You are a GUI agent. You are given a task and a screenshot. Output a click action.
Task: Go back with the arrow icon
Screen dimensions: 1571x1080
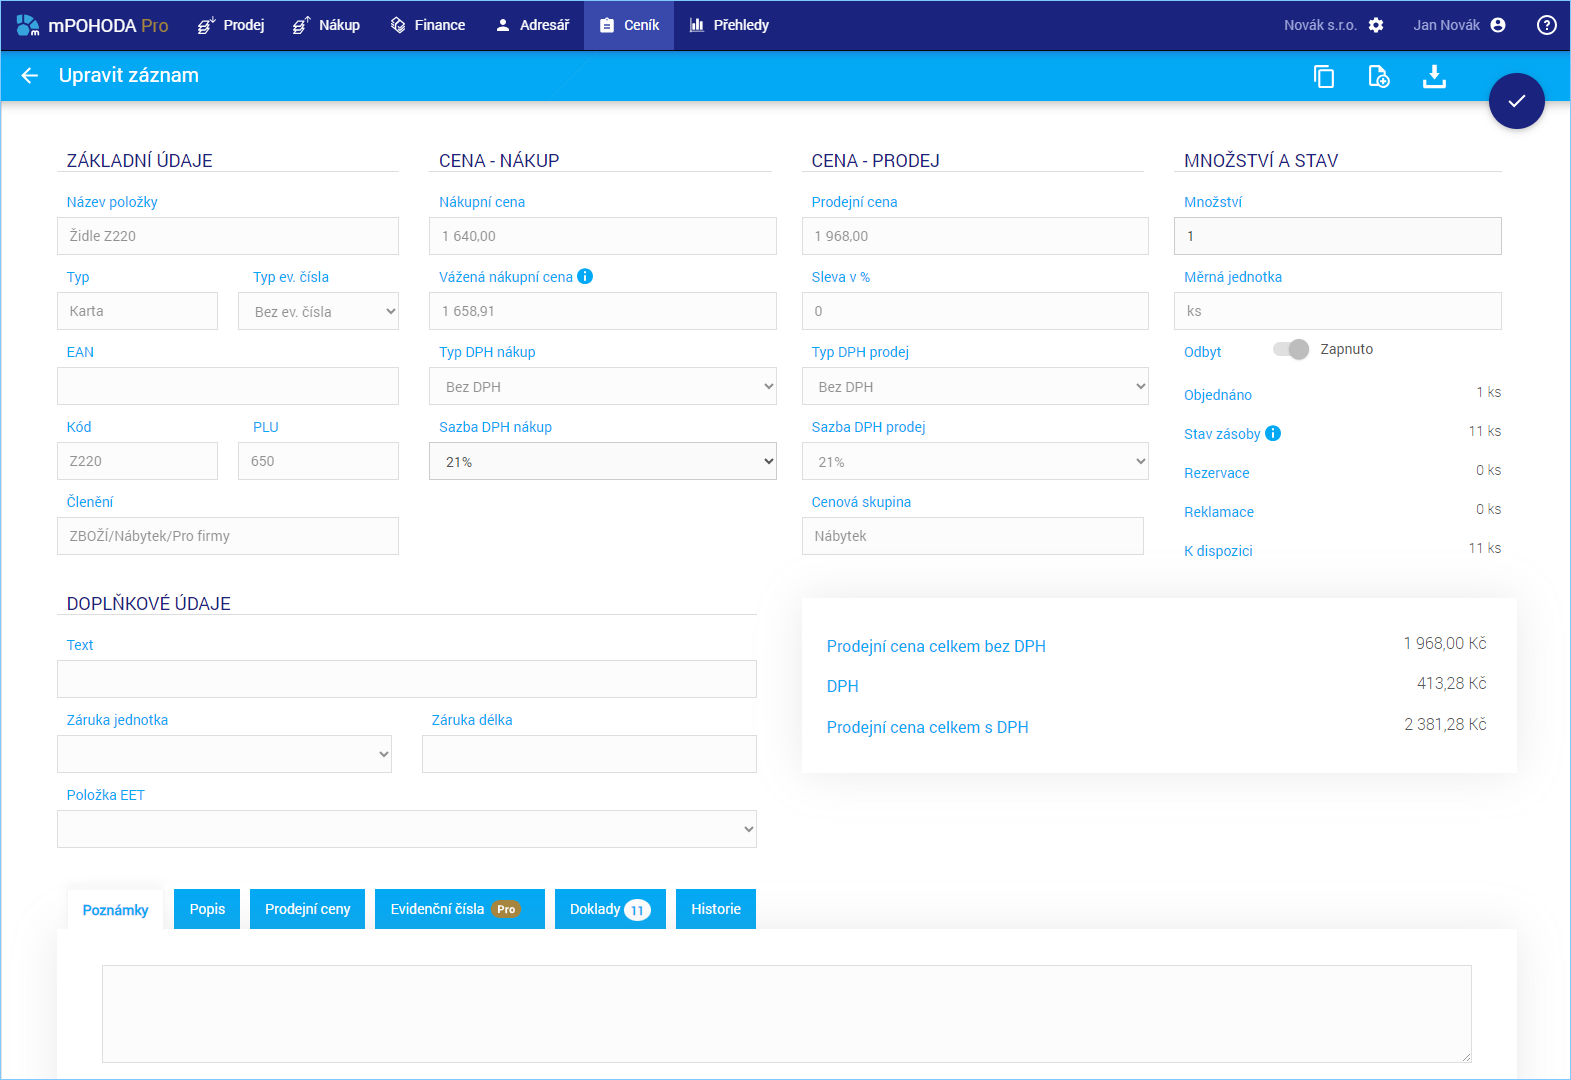click(30, 76)
